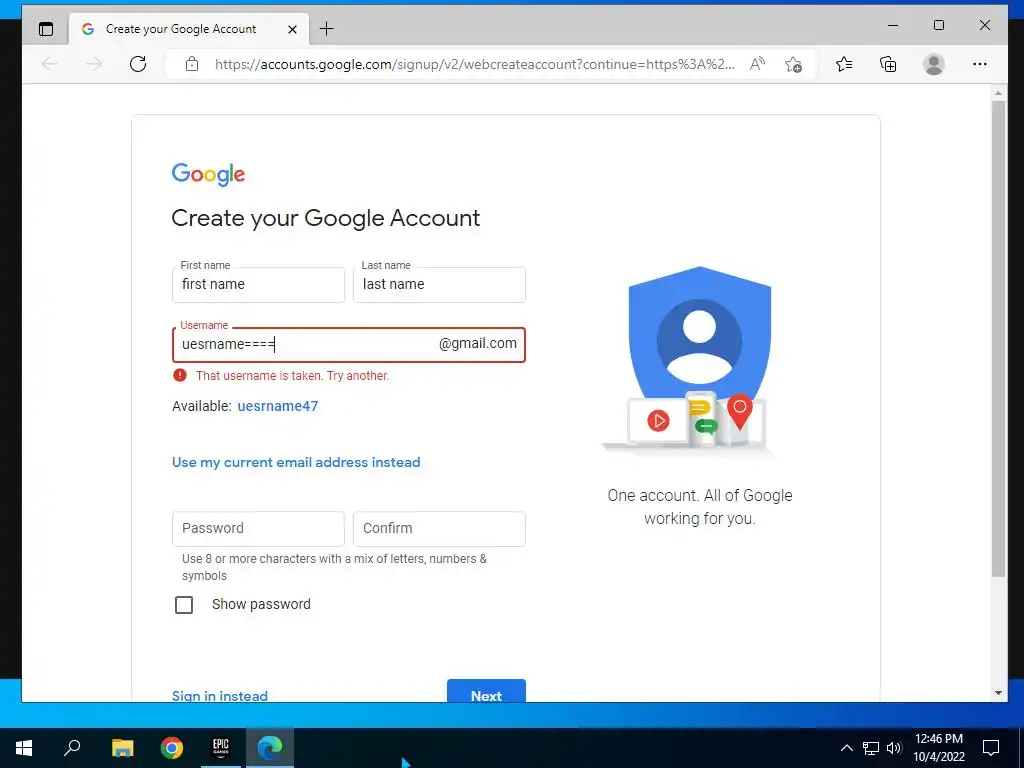
Task: Open Edge Settings and more menu
Action: point(980,64)
